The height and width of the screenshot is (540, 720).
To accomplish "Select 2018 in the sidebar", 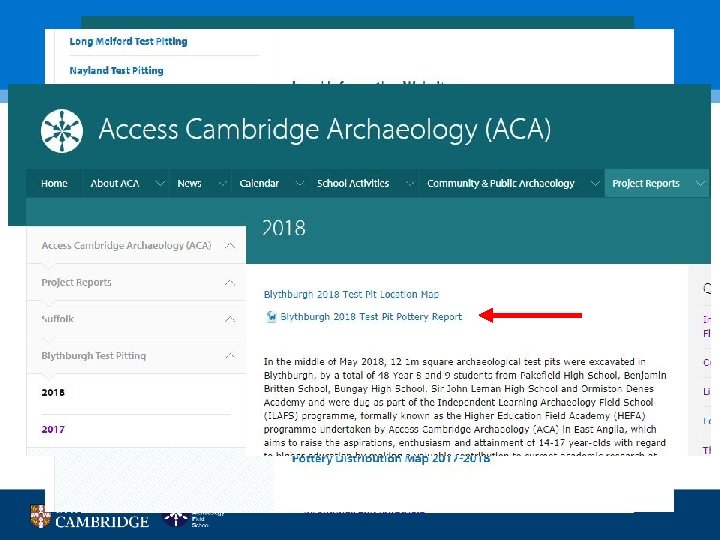I will coord(53,393).
